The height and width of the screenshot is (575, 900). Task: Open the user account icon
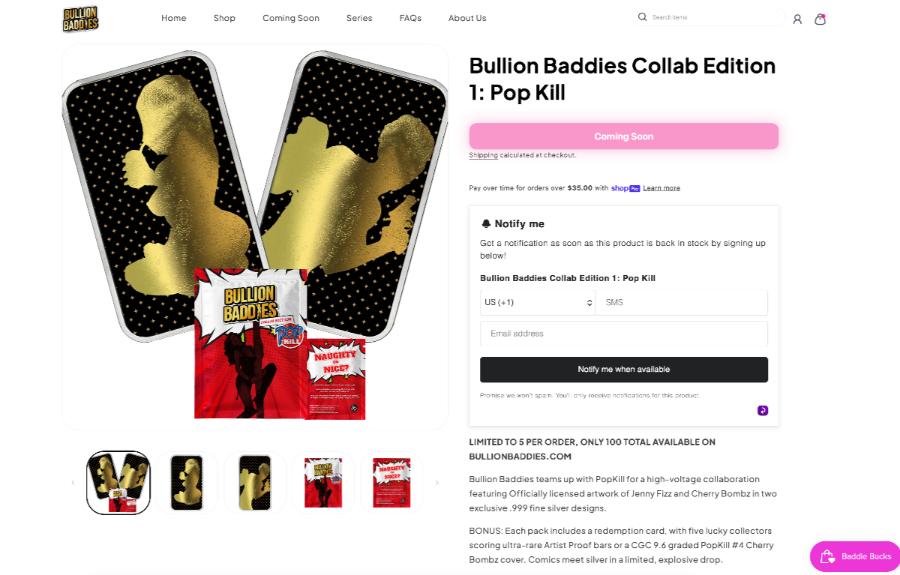coord(797,19)
